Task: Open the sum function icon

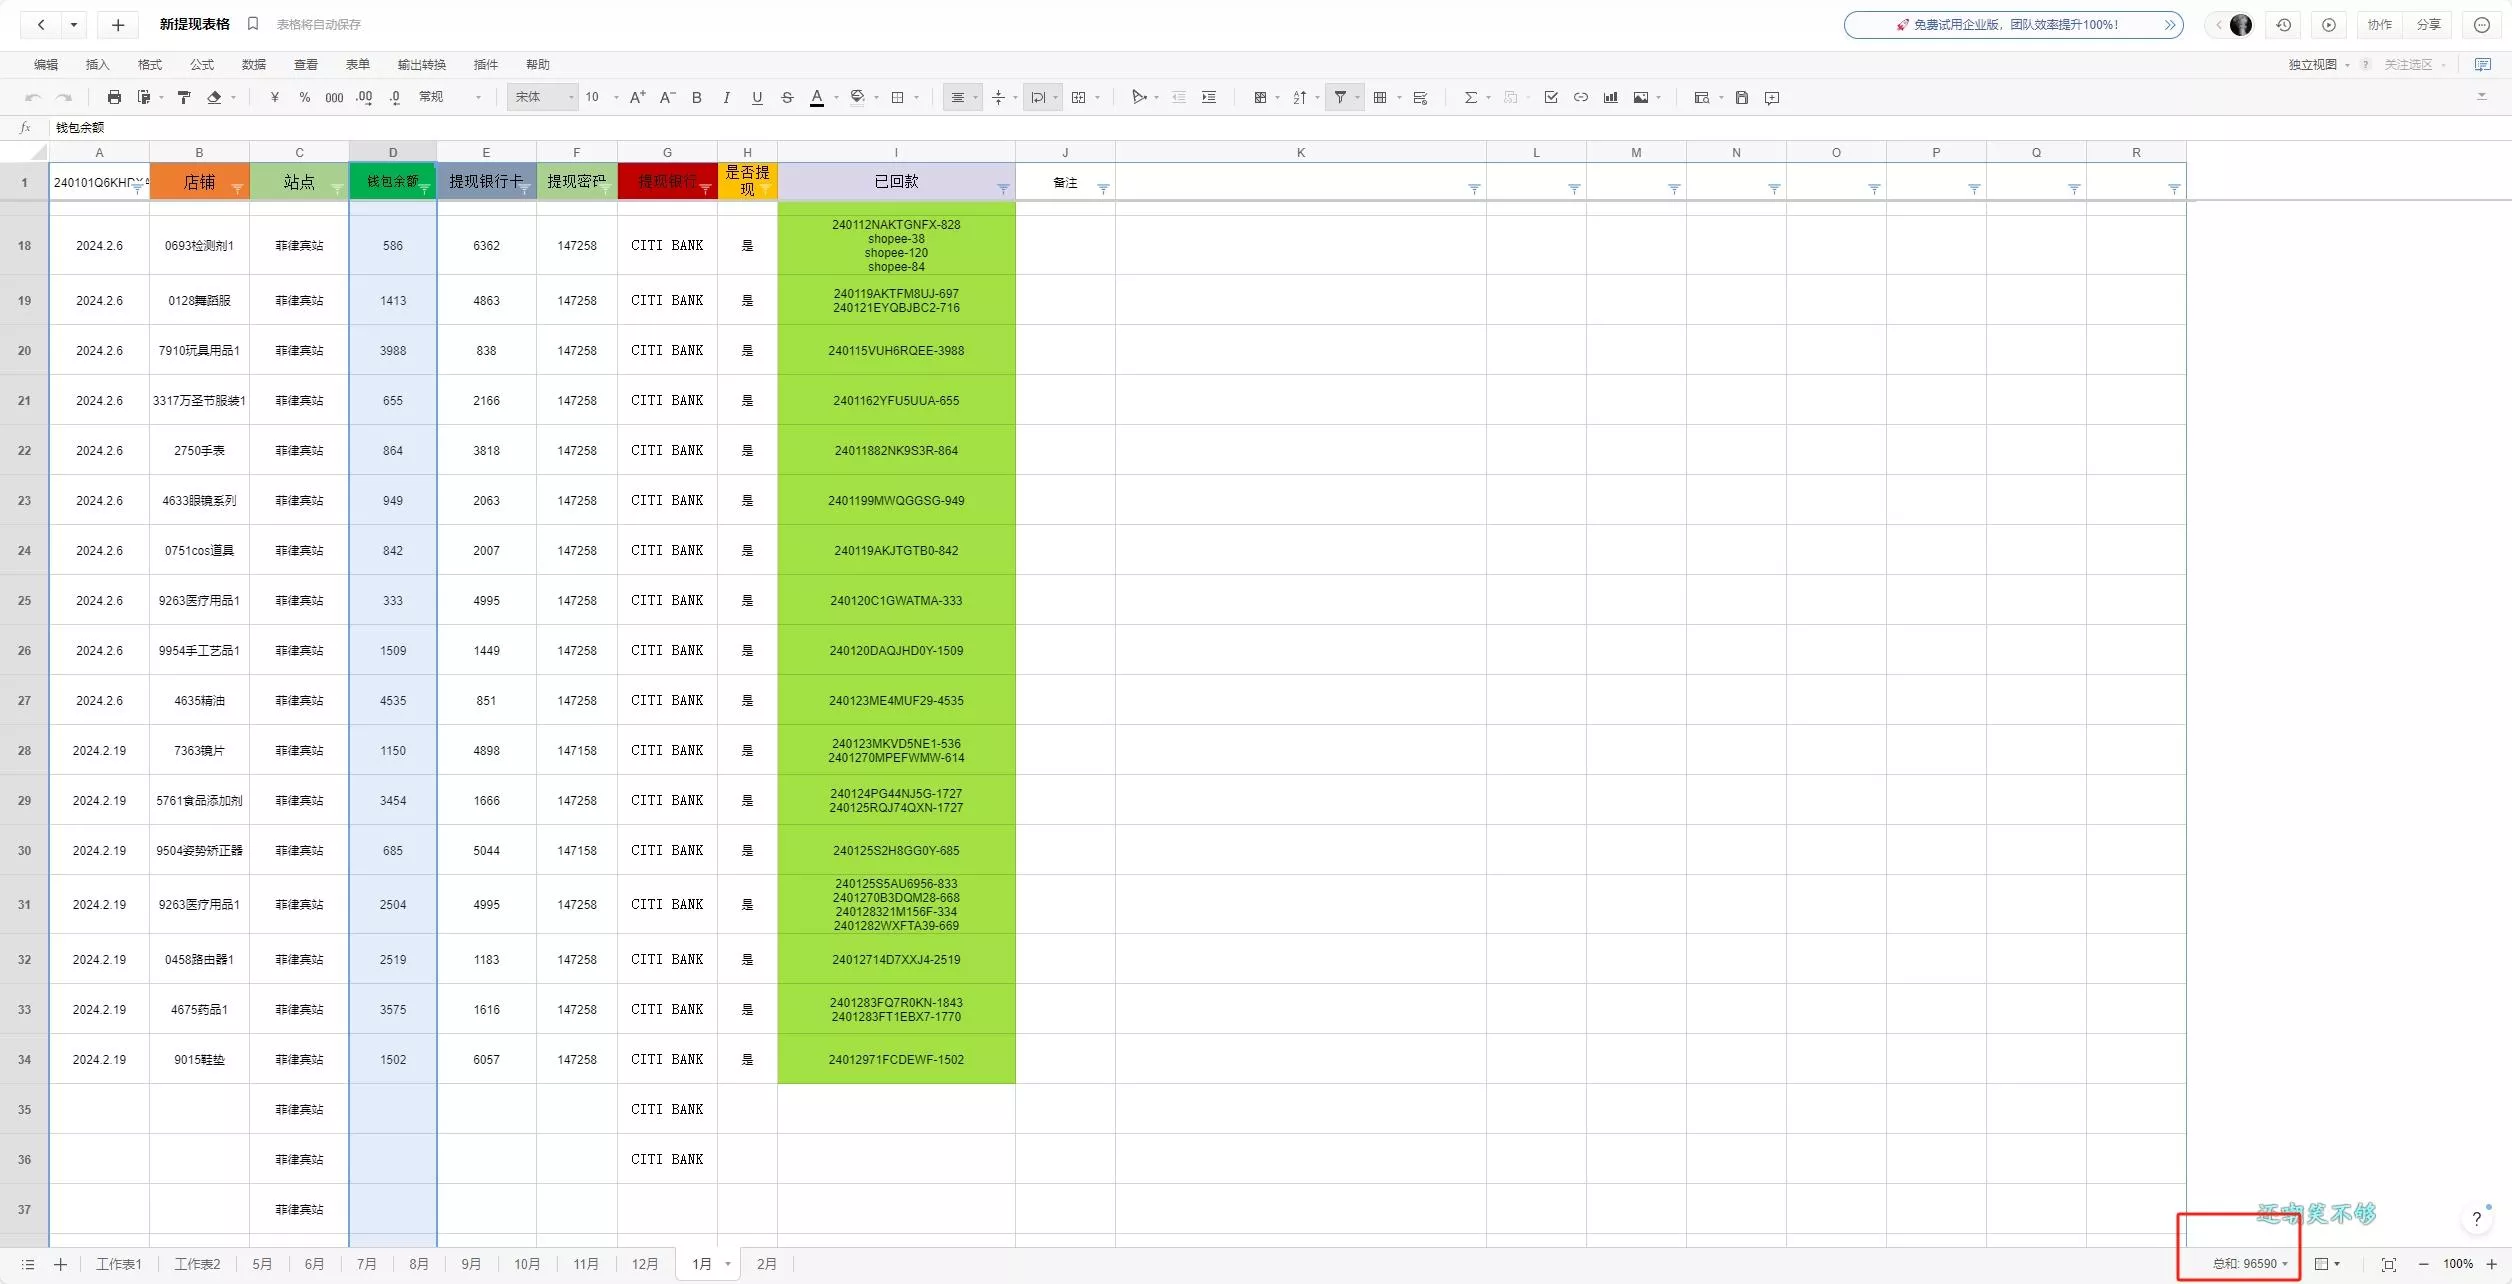Action: pyautogui.click(x=1470, y=97)
